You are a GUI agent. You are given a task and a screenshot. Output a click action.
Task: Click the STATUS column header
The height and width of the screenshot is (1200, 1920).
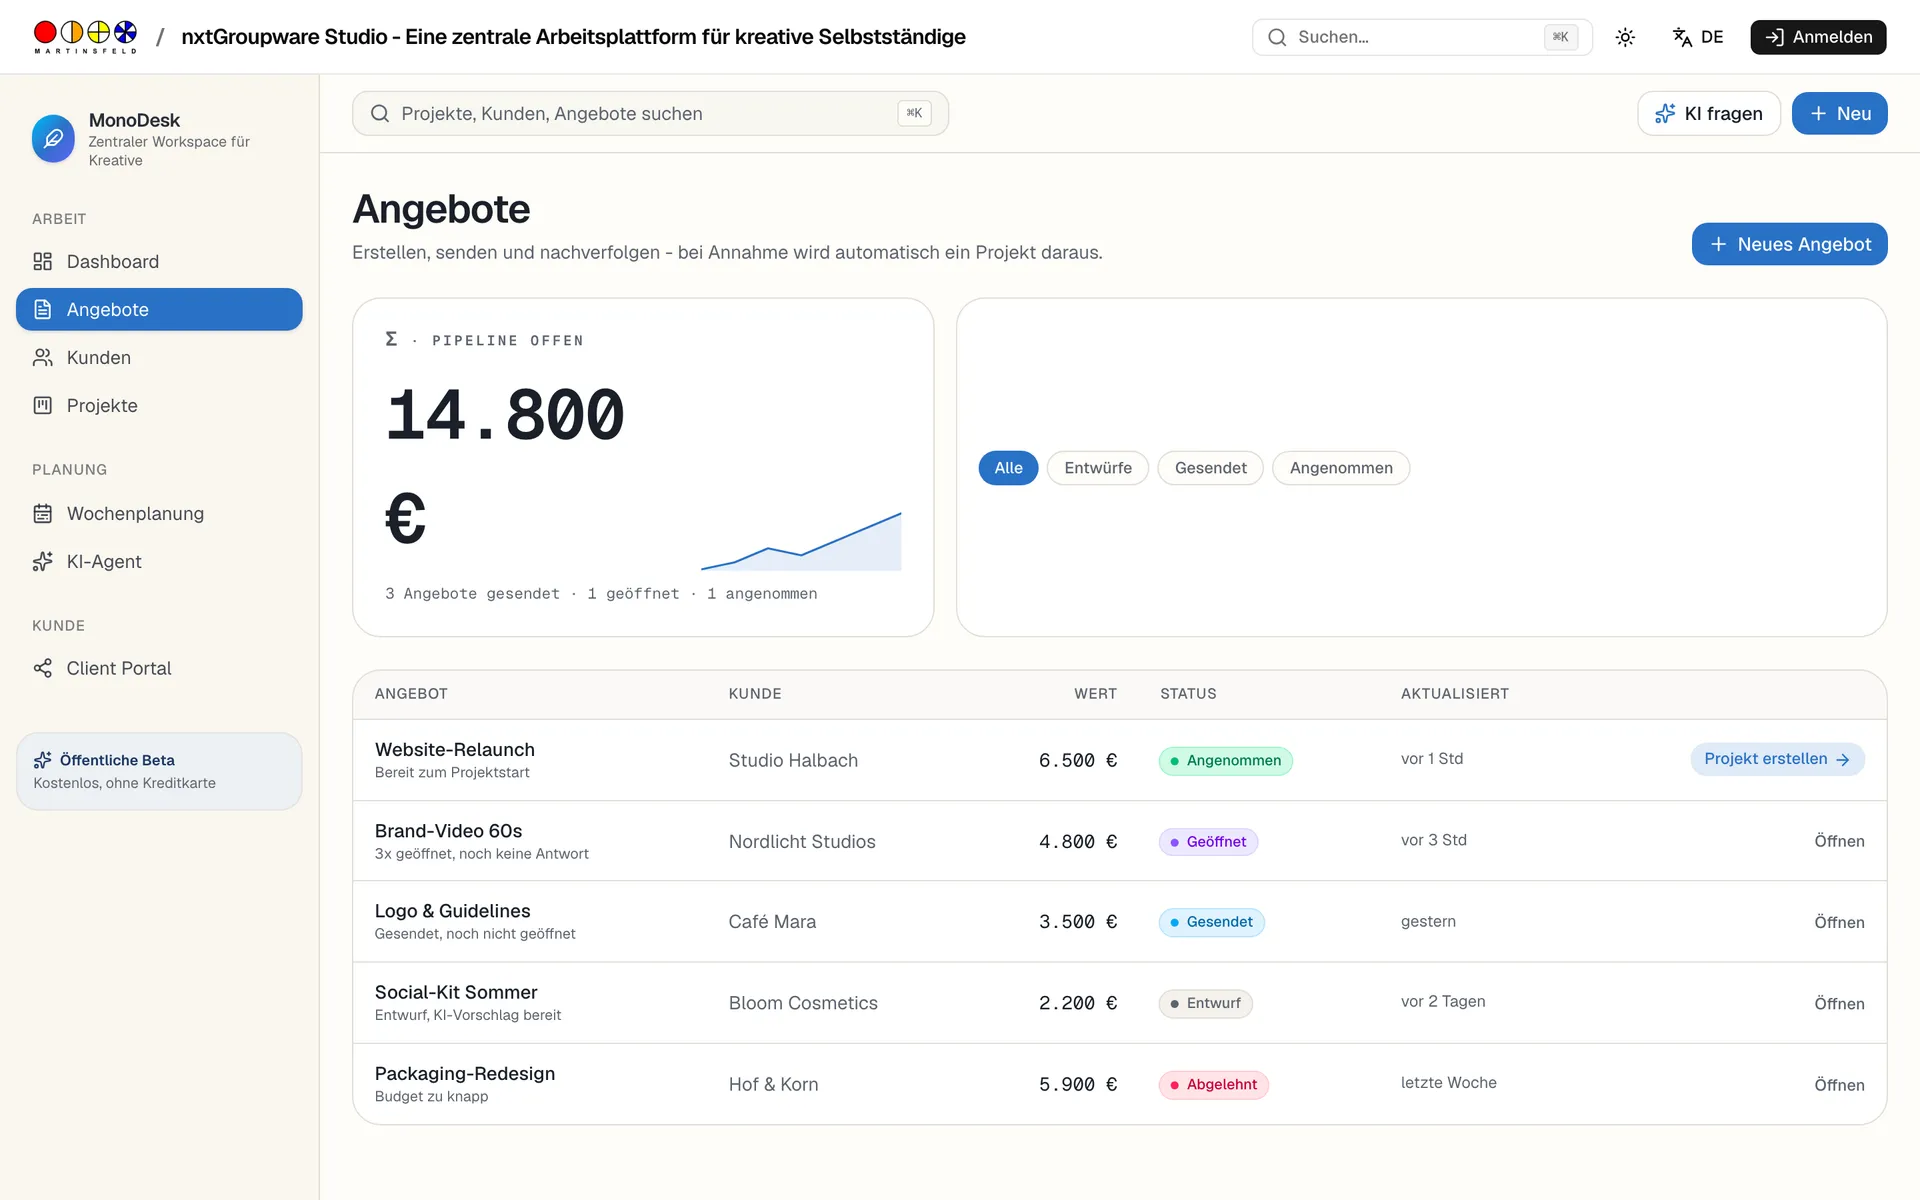[1188, 693]
